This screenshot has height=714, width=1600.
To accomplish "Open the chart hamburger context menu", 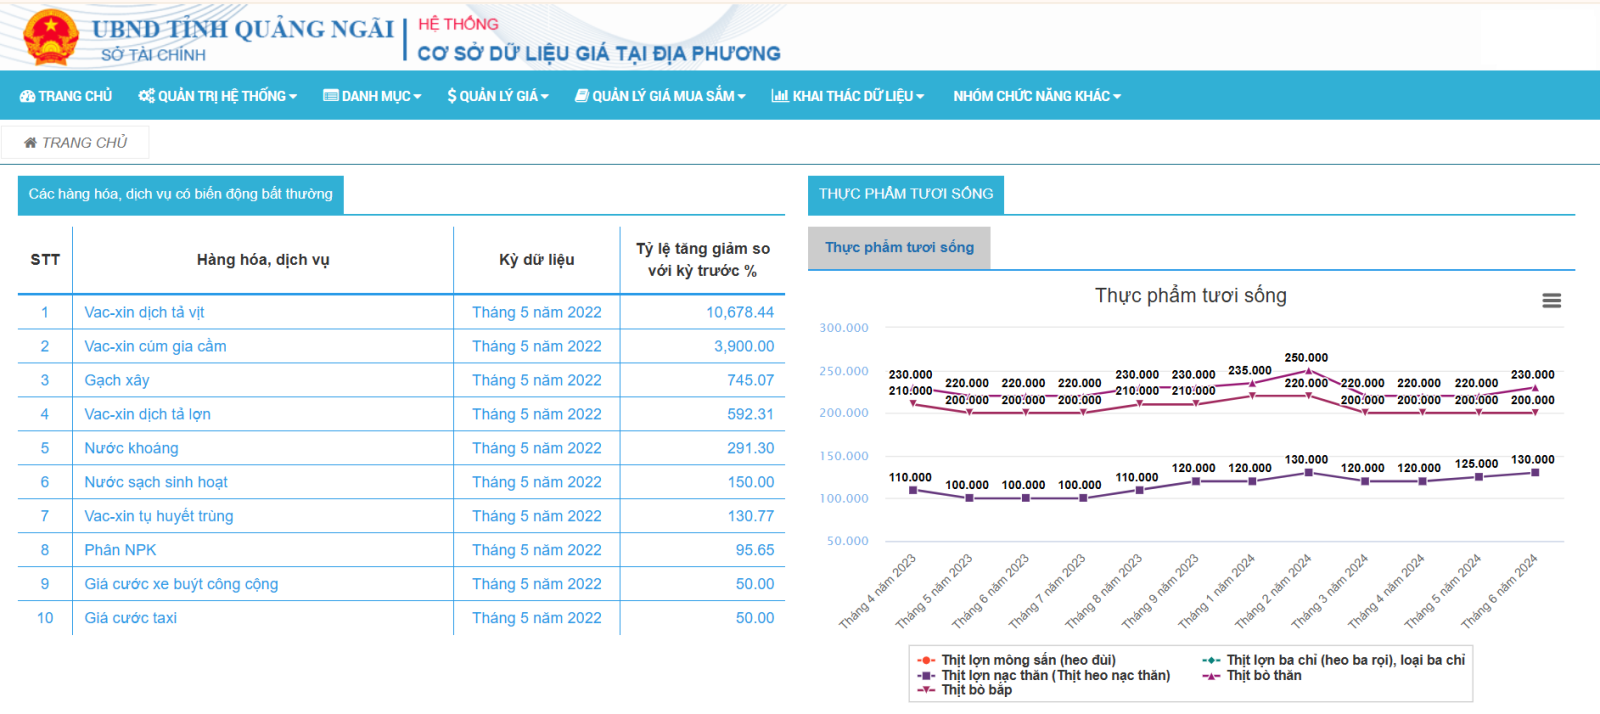I will pyautogui.click(x=1551, y=301).
